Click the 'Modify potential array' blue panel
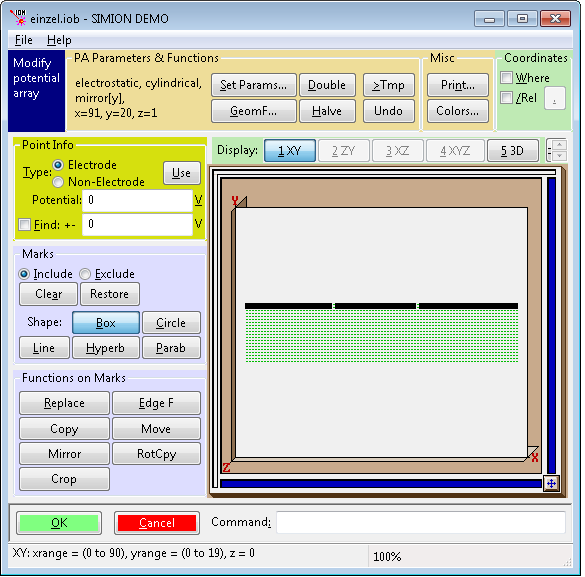The width and height of the screenshot is (585, 577). tap(37, 91)
